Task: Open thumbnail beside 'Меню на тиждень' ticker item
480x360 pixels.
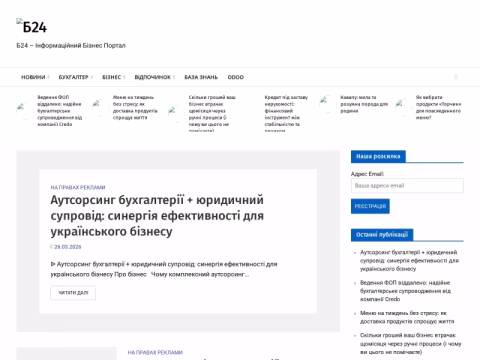Action: coord(100,107)
